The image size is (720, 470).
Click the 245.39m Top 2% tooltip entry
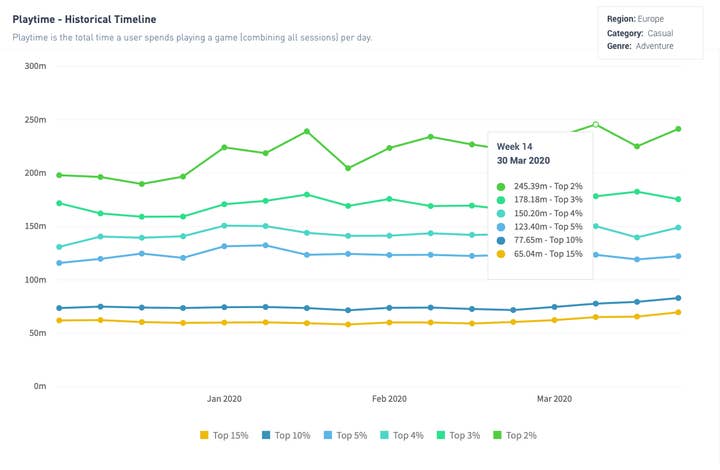click(x=540, y=186)
